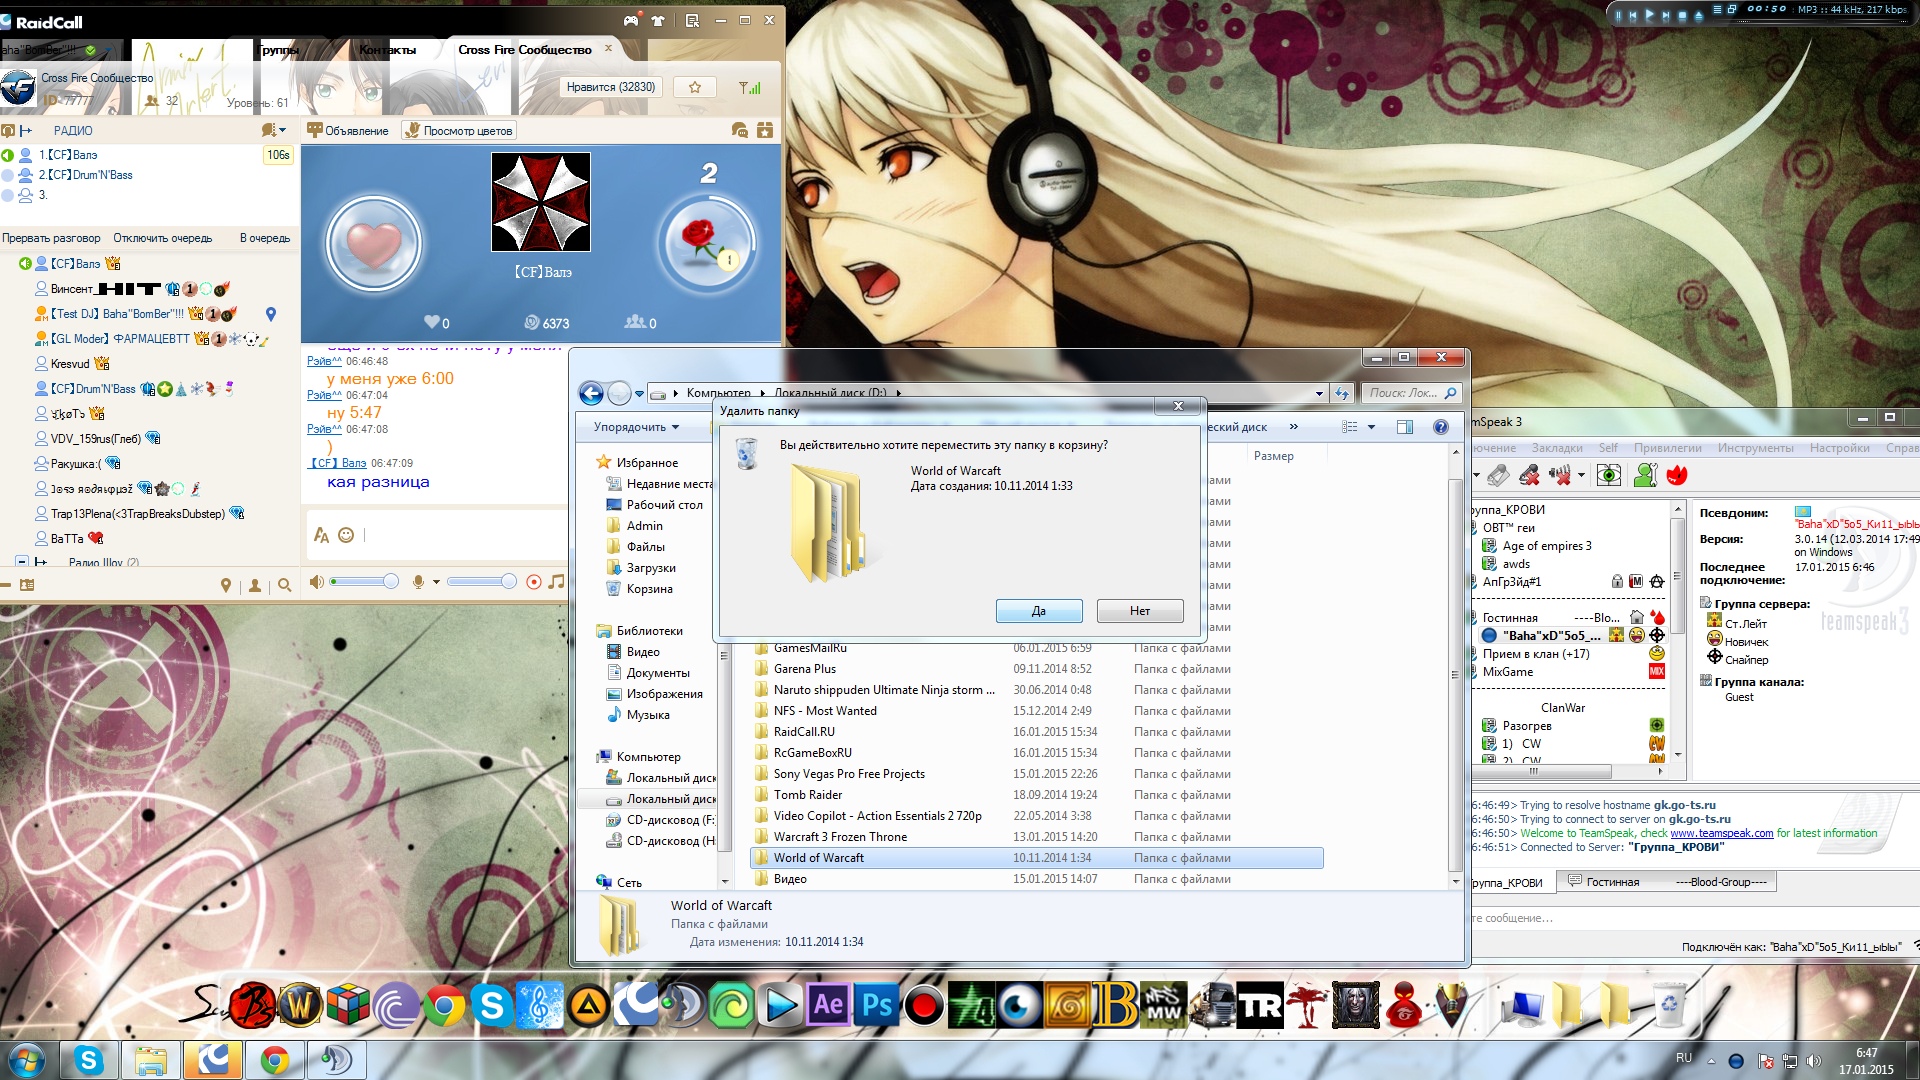
Task: Select Загрузки in Explorer favorites
Action: pyautogui.click(x=641, y=568)
